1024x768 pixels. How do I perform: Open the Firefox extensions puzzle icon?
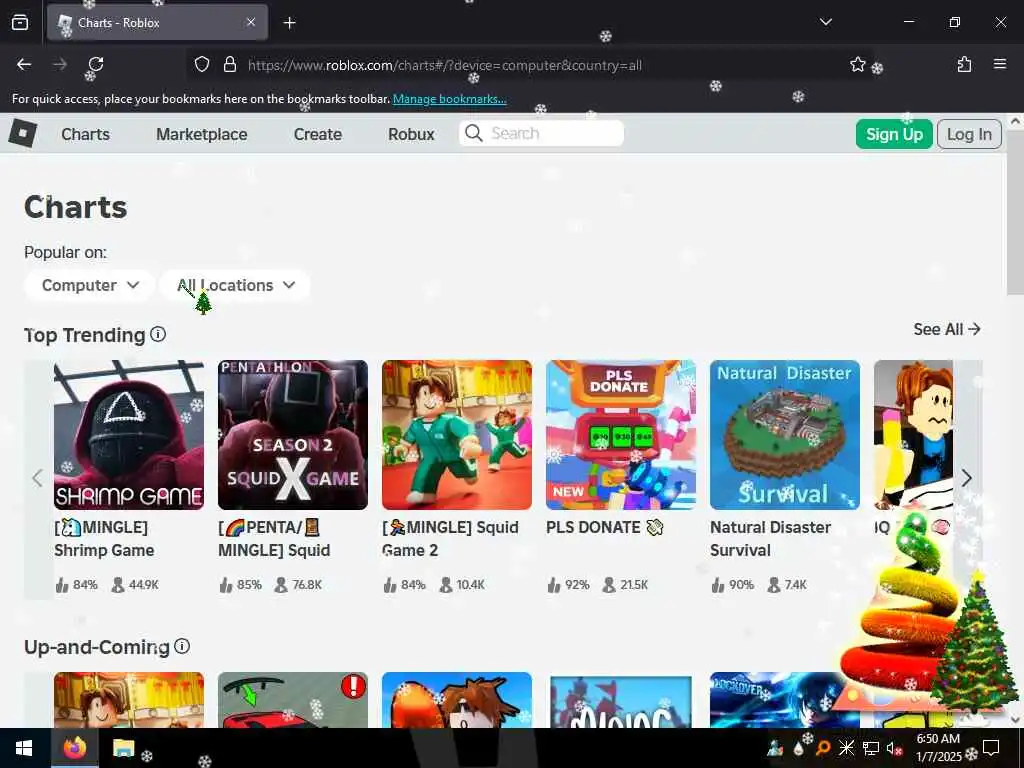click(x=964, y=64)
